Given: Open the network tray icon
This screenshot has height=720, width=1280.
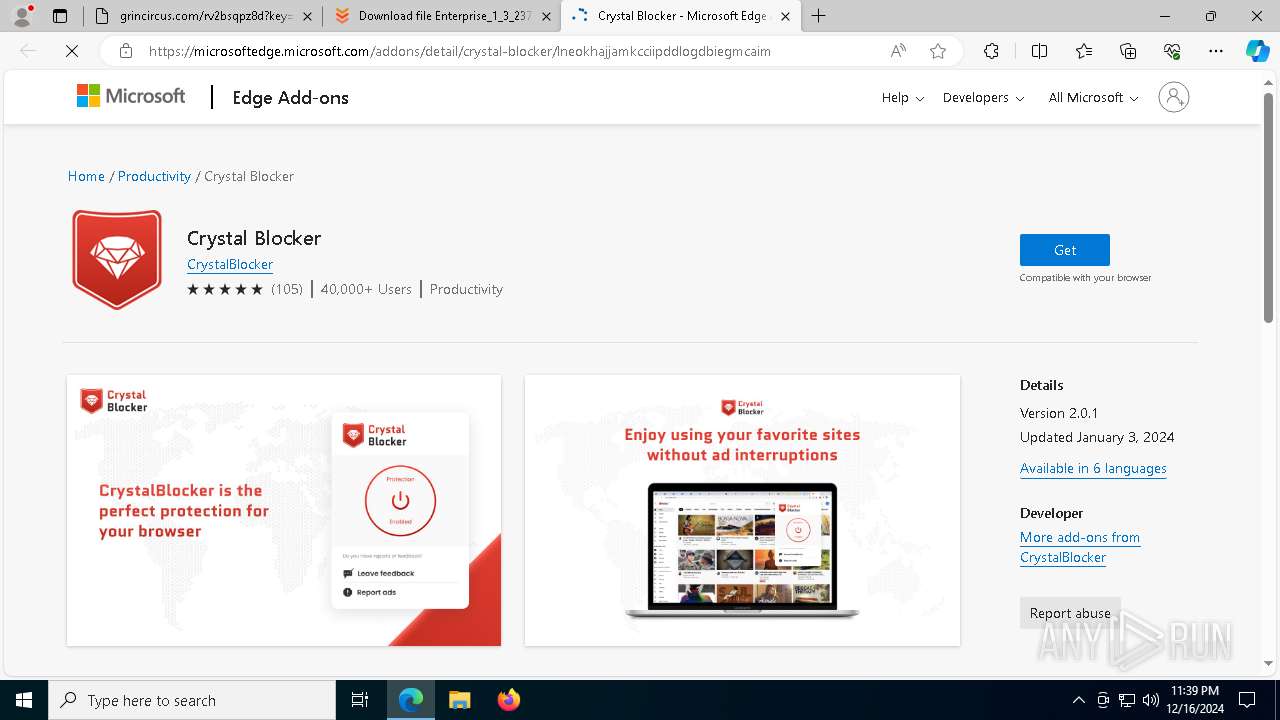Looking at the screenshot, I should [x=1127, y=700].
